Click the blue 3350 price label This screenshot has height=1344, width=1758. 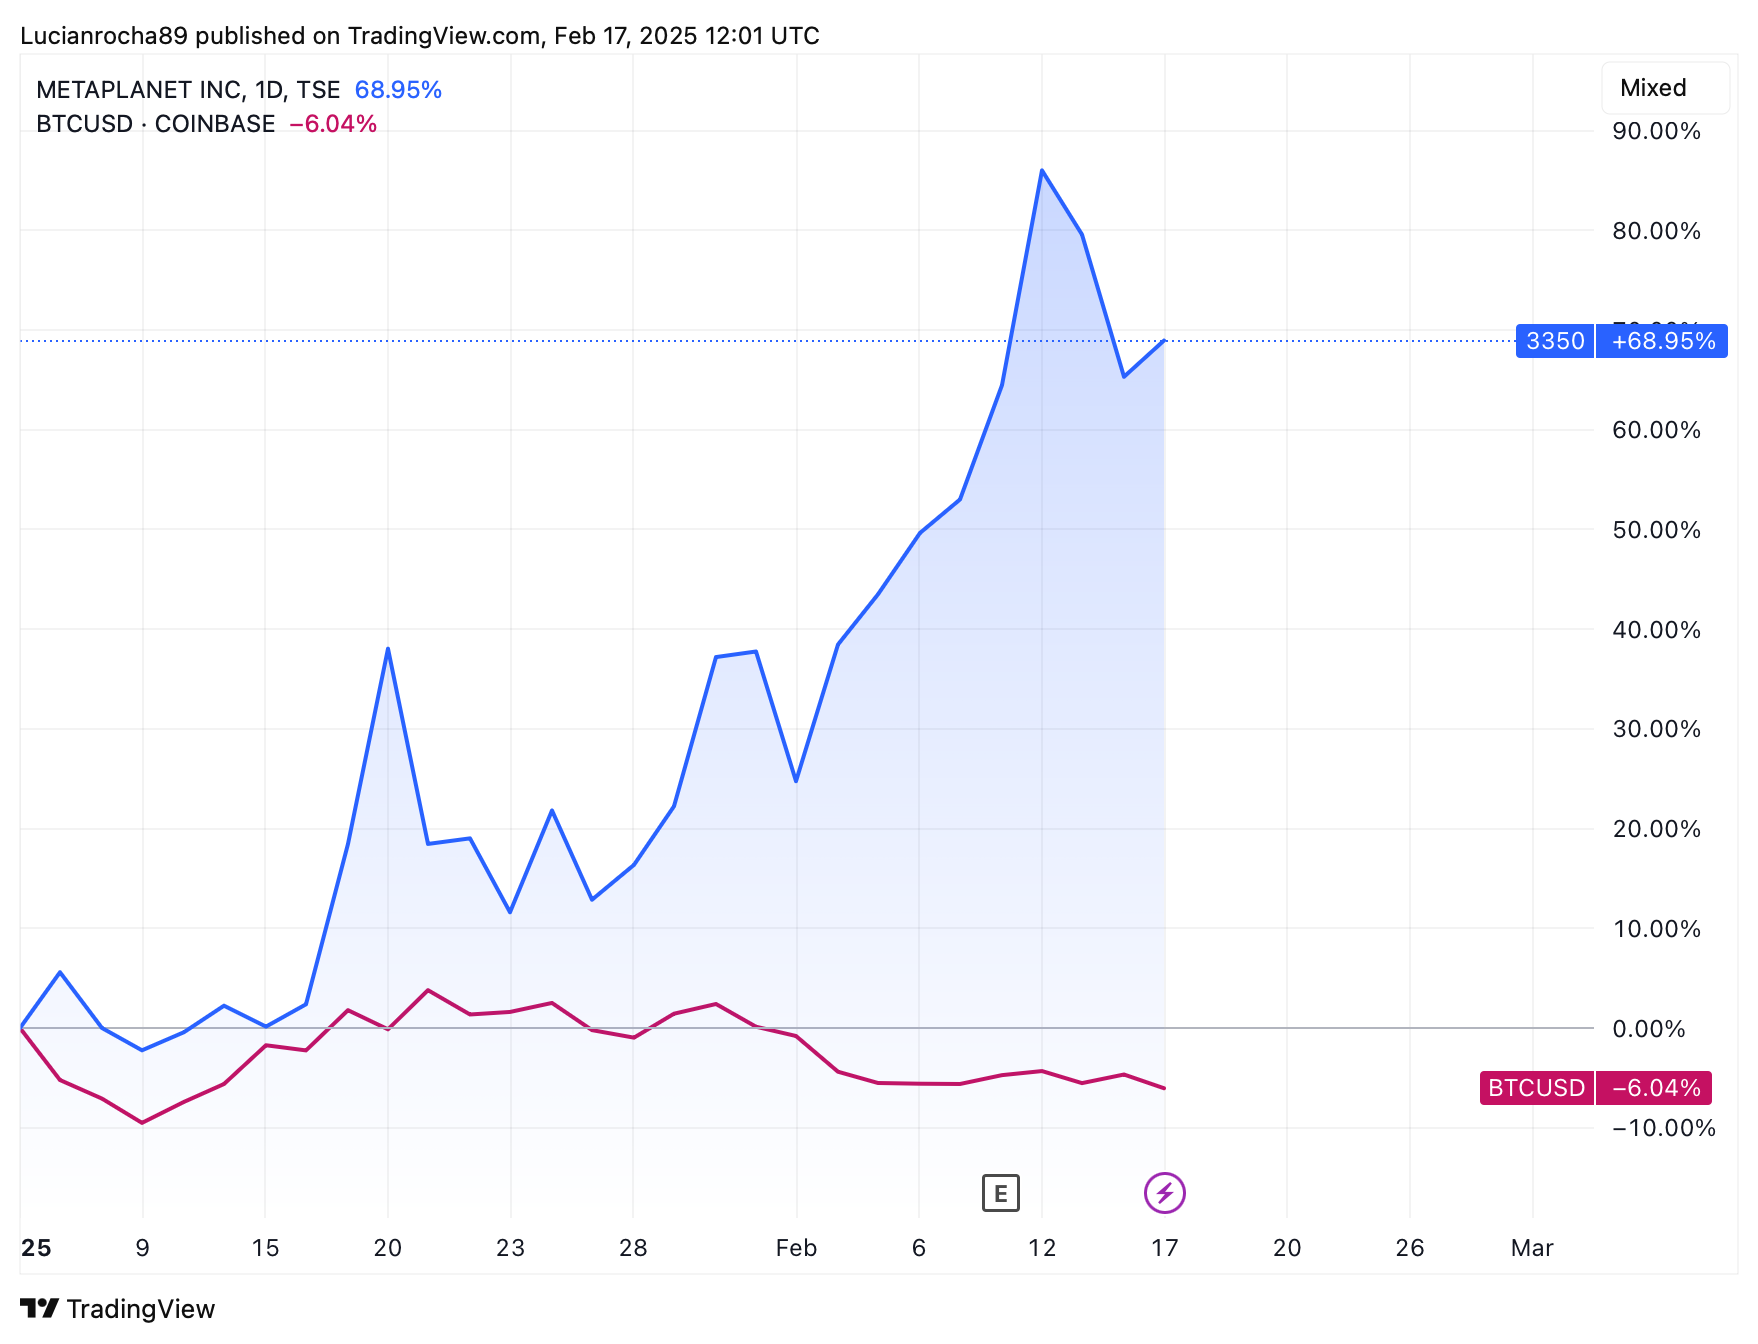point(1555,341)
